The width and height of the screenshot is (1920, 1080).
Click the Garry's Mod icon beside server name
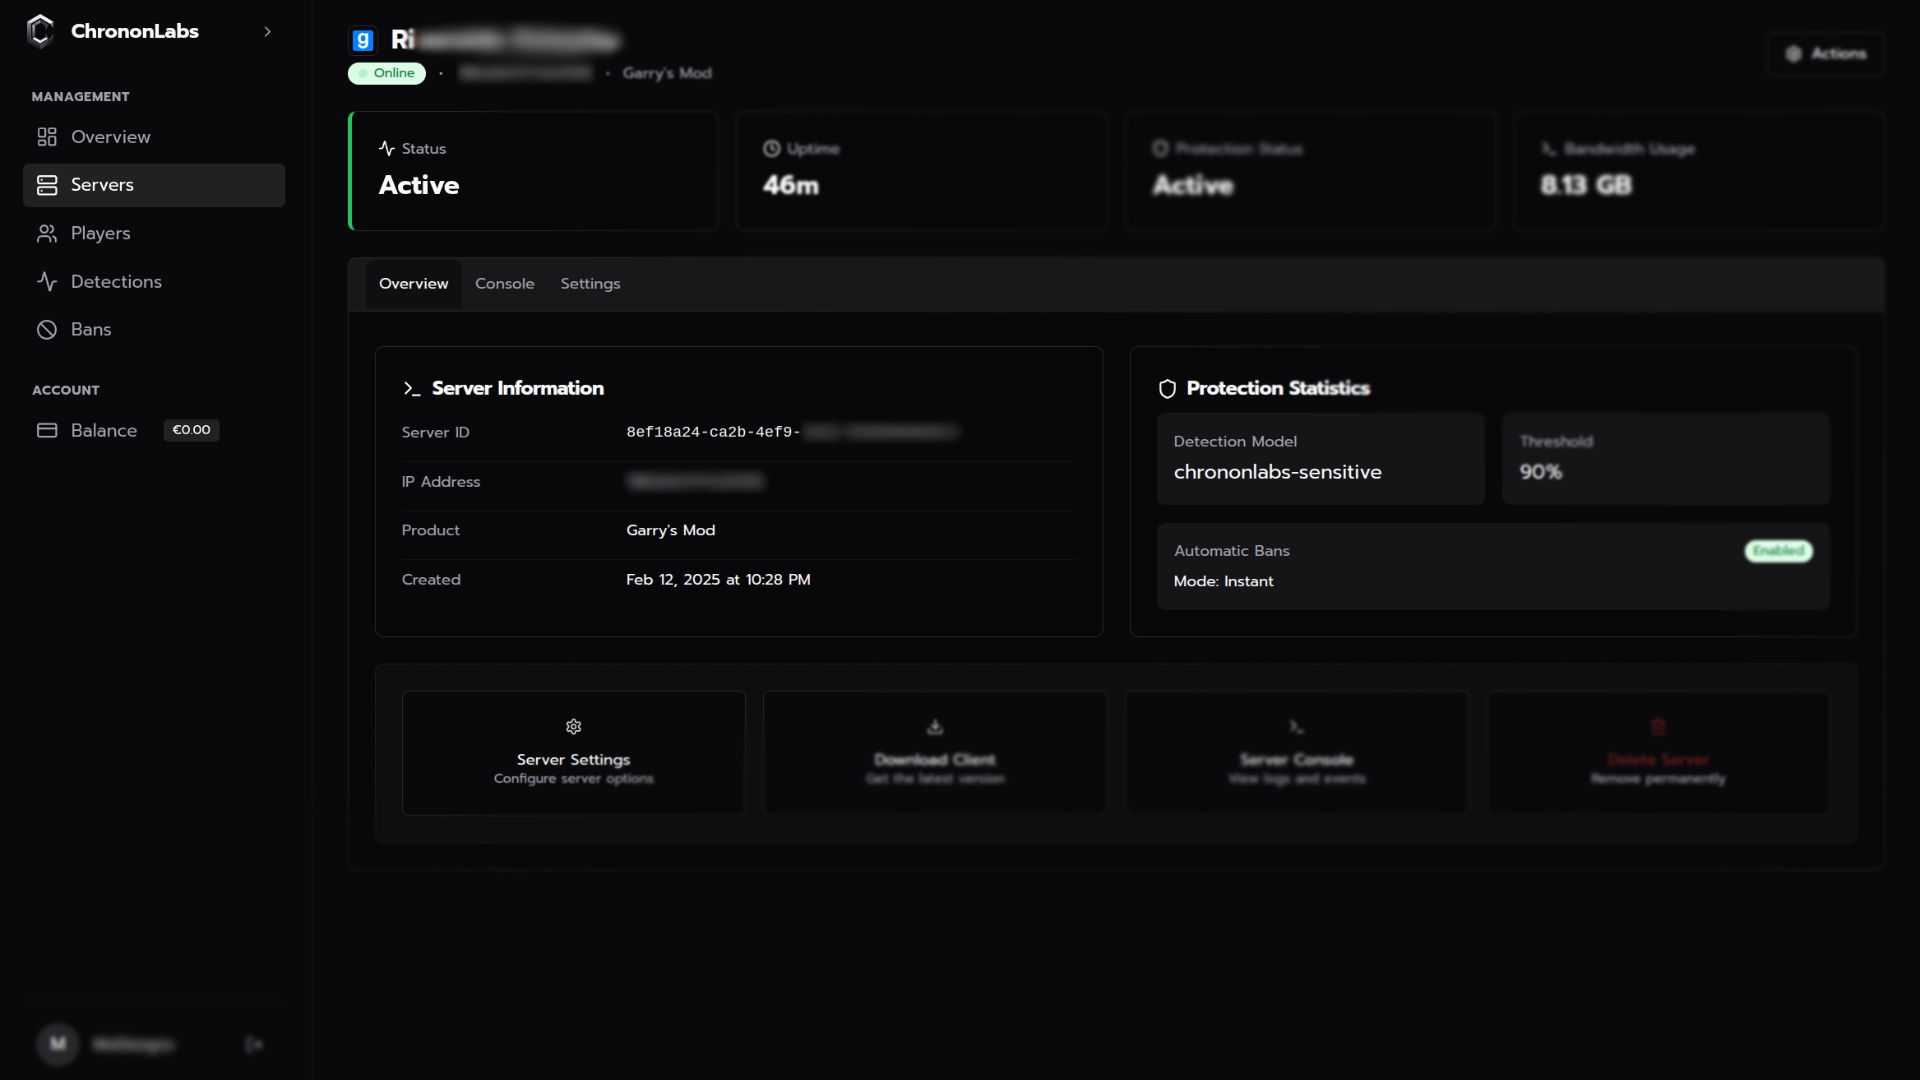362,39
